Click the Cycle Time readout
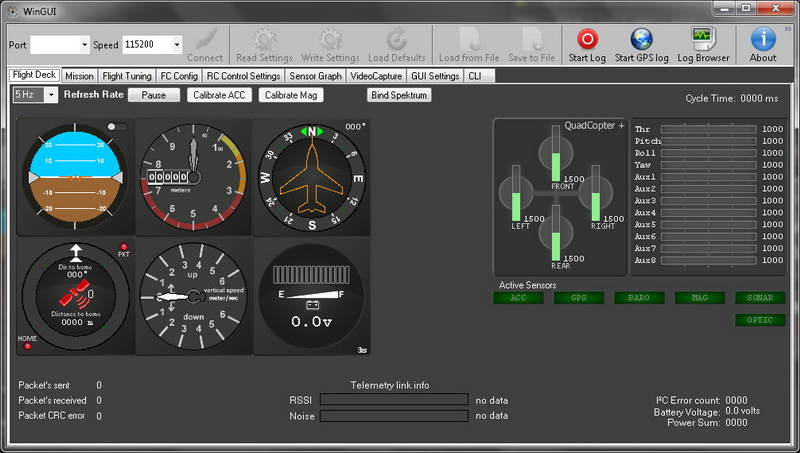Screen dimensions: 800x453 coord(732,98)
